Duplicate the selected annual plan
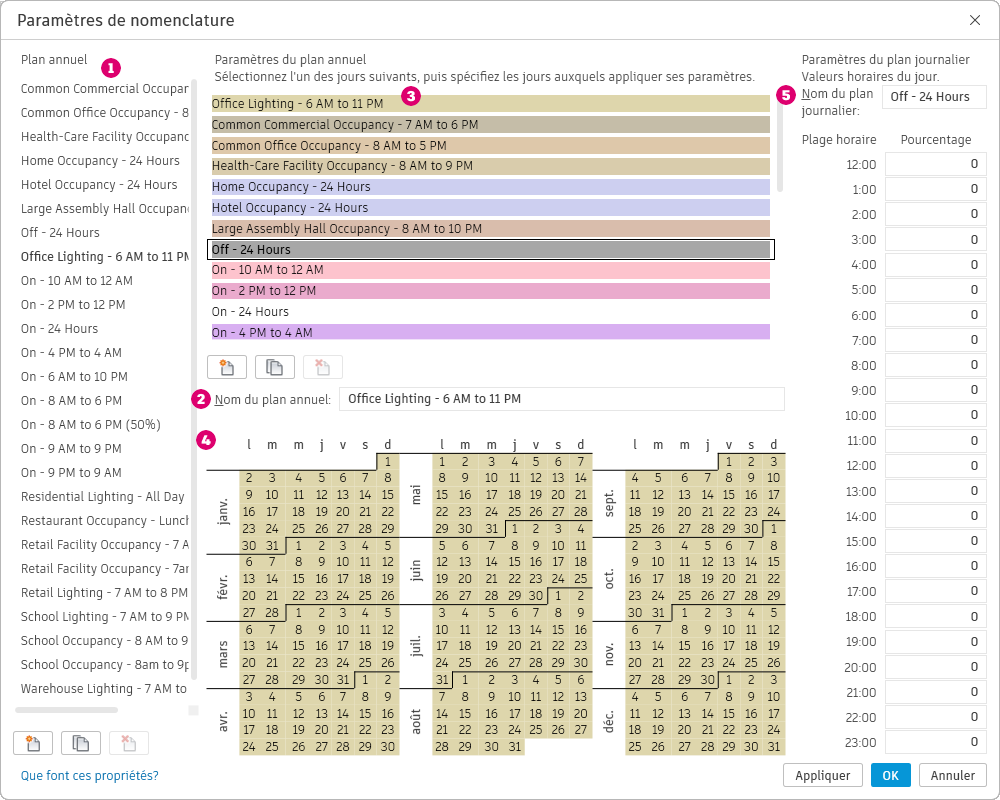Screen dimensions: 1000x800 (80, 743)
